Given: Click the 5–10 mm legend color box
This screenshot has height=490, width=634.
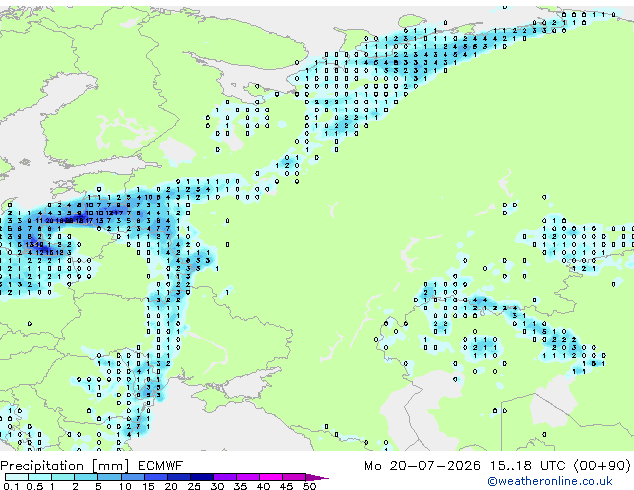Looking at the screenshot, I should point(109,477).
